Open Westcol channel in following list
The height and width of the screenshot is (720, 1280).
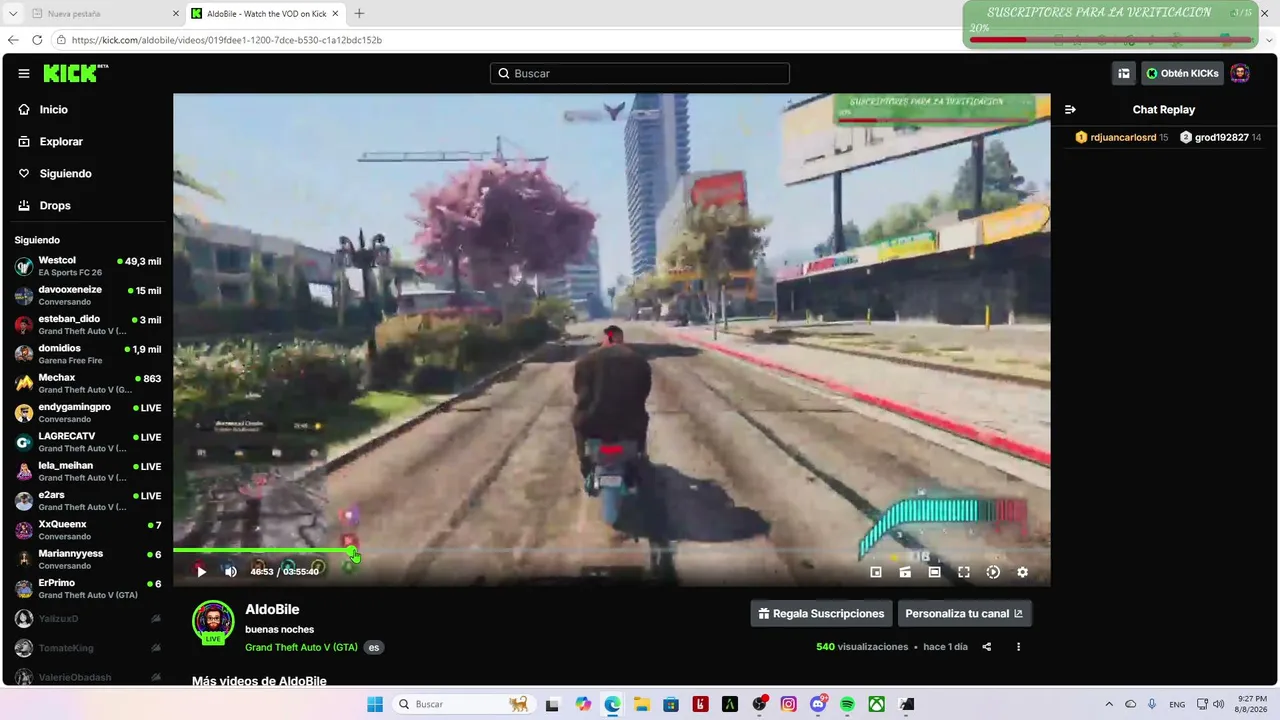tap(88, 266)
